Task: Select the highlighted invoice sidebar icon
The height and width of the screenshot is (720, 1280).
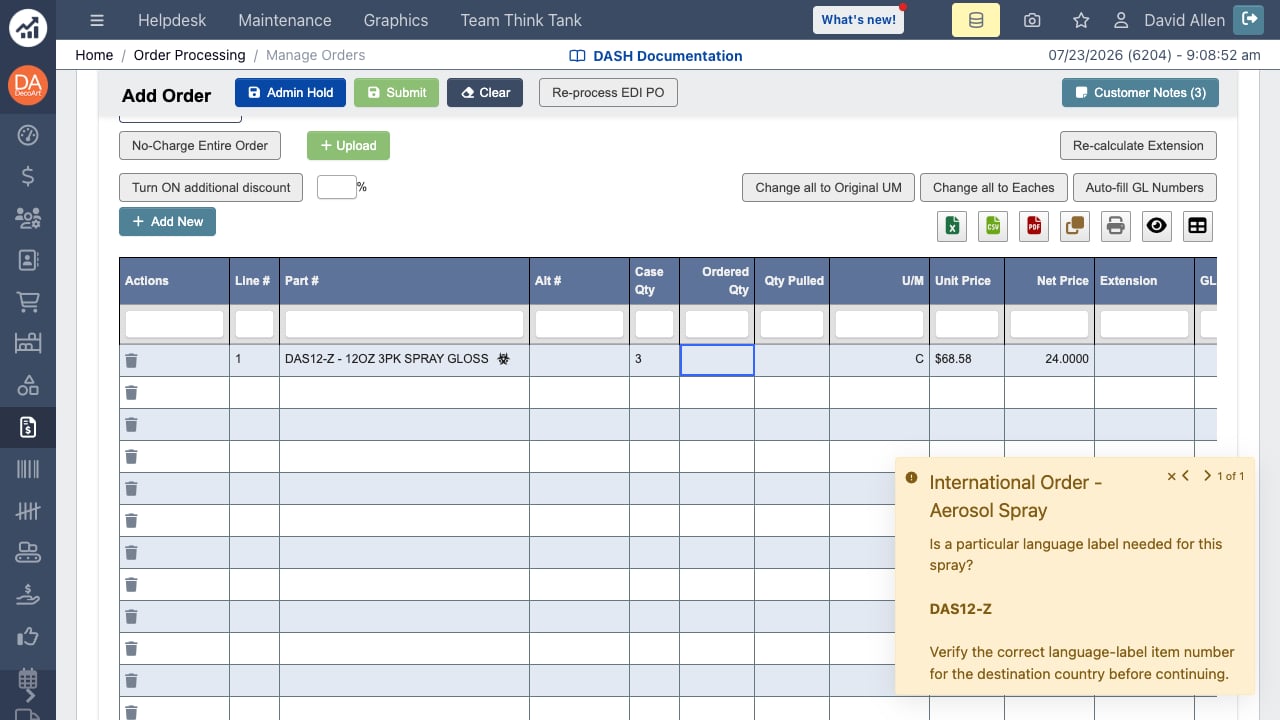Action: click(x=28, y=427)
